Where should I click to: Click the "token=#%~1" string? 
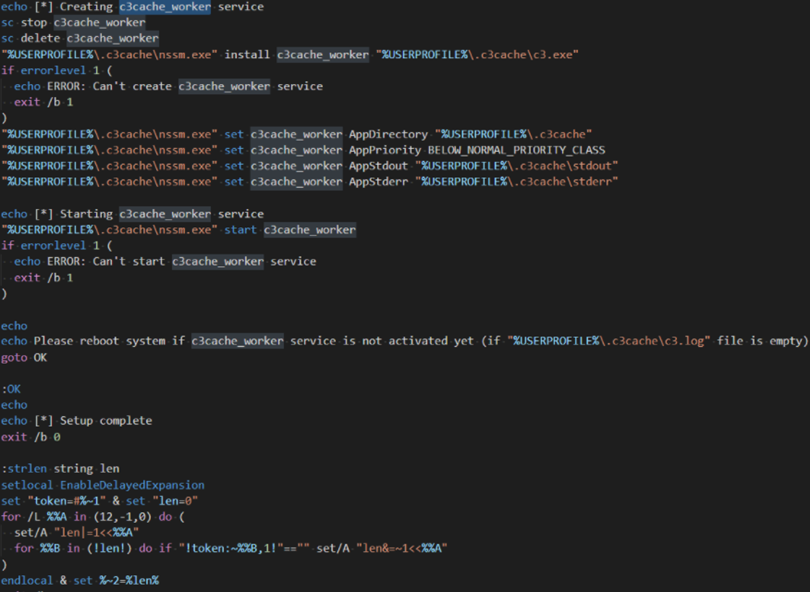coord(67,501)
